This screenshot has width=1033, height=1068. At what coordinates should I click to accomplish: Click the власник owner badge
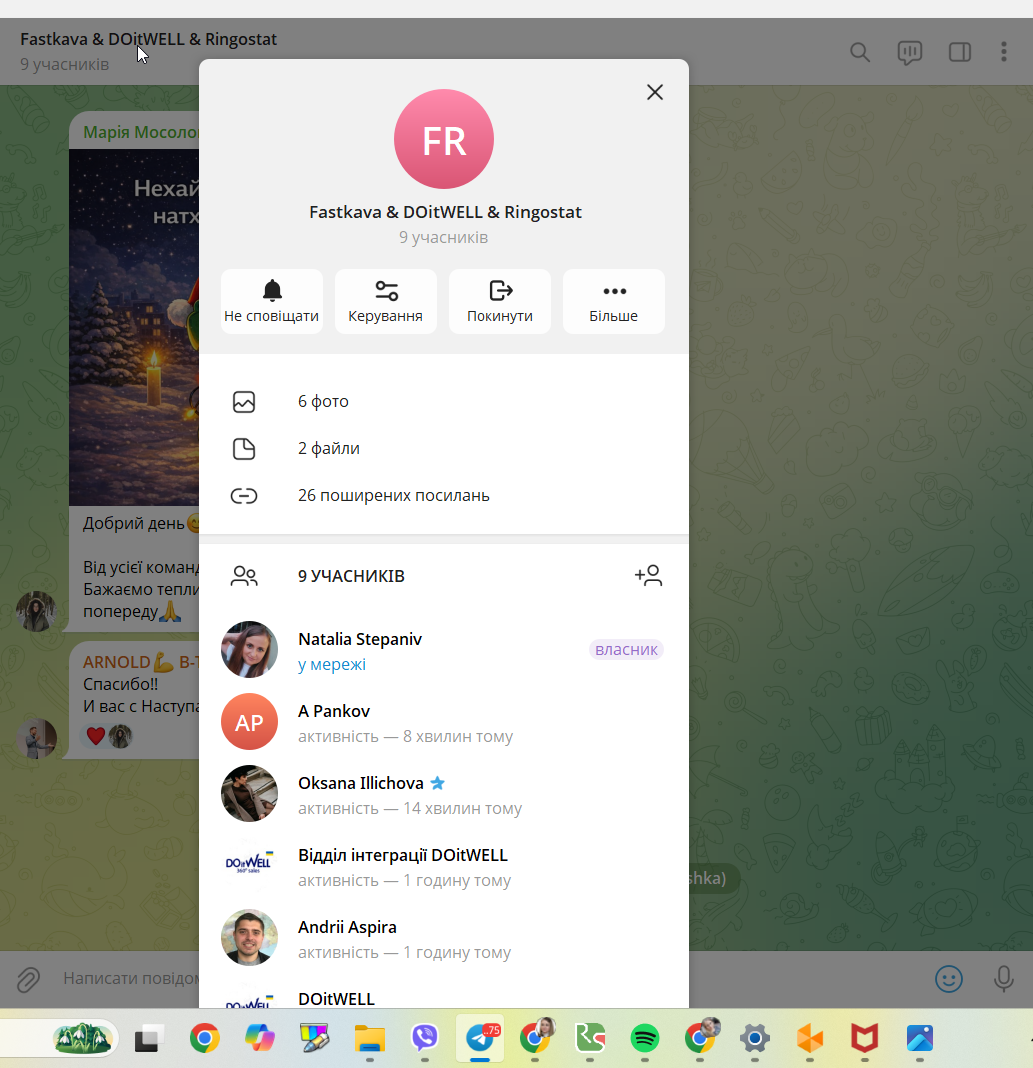click(x=626, y=650)
